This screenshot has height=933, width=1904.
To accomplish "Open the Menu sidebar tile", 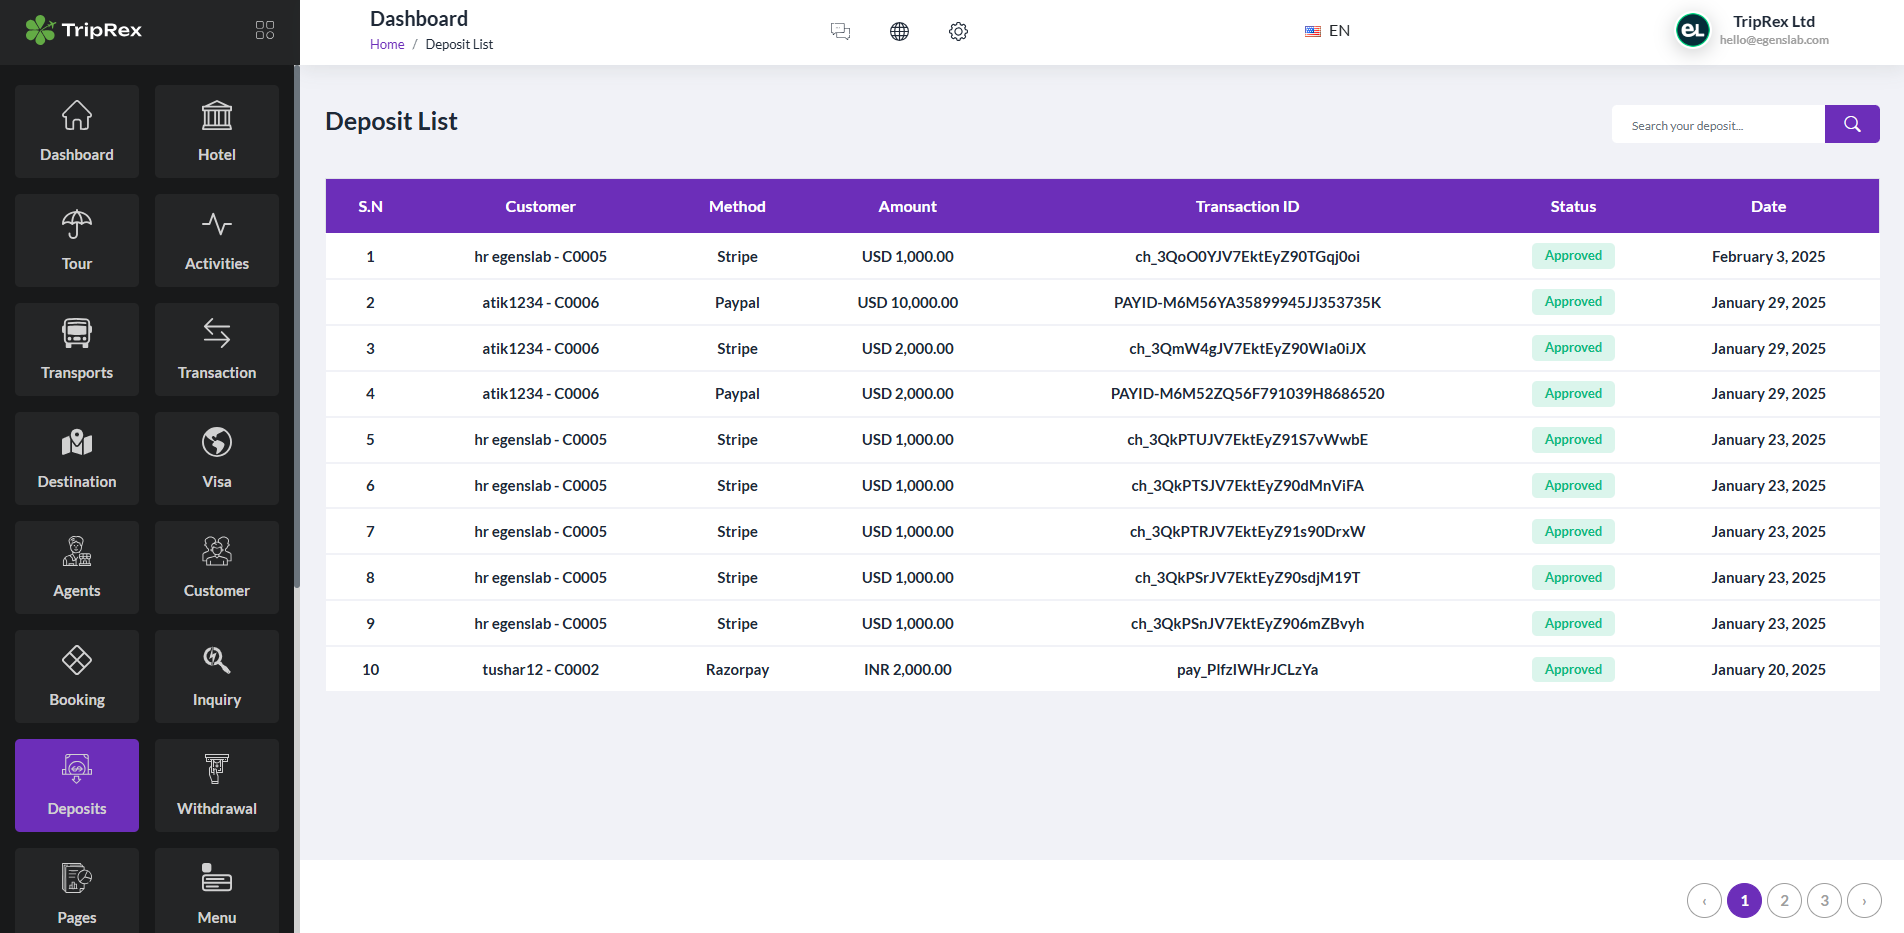I will [x=217, y=890].
